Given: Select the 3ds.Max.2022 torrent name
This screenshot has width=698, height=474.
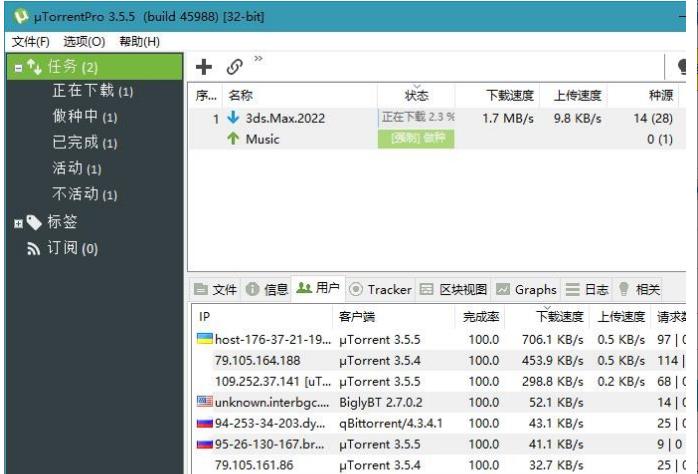Looking at the screenshot, I should pos(285,118).
